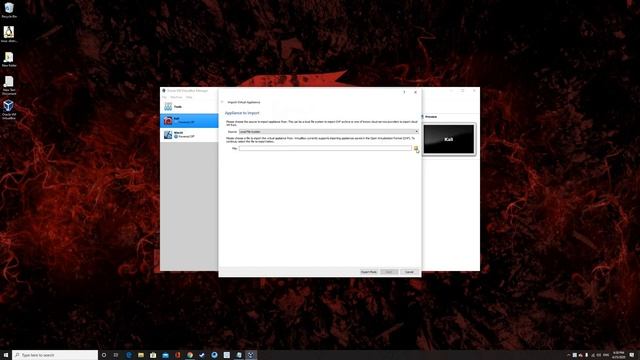The height and width of the screenshot is (360, 640).
Task: Select Tools in VirtualBox Manager sidebar
Action: [189, 107]
